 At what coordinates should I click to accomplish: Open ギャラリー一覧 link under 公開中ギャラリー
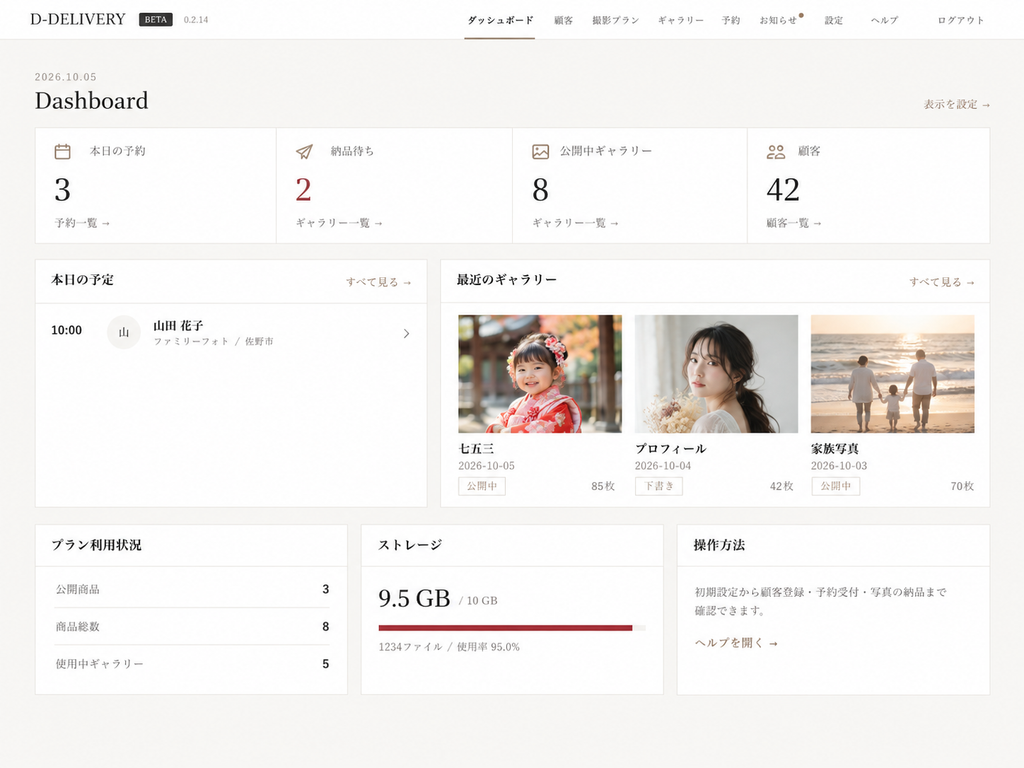pos(575,223)
